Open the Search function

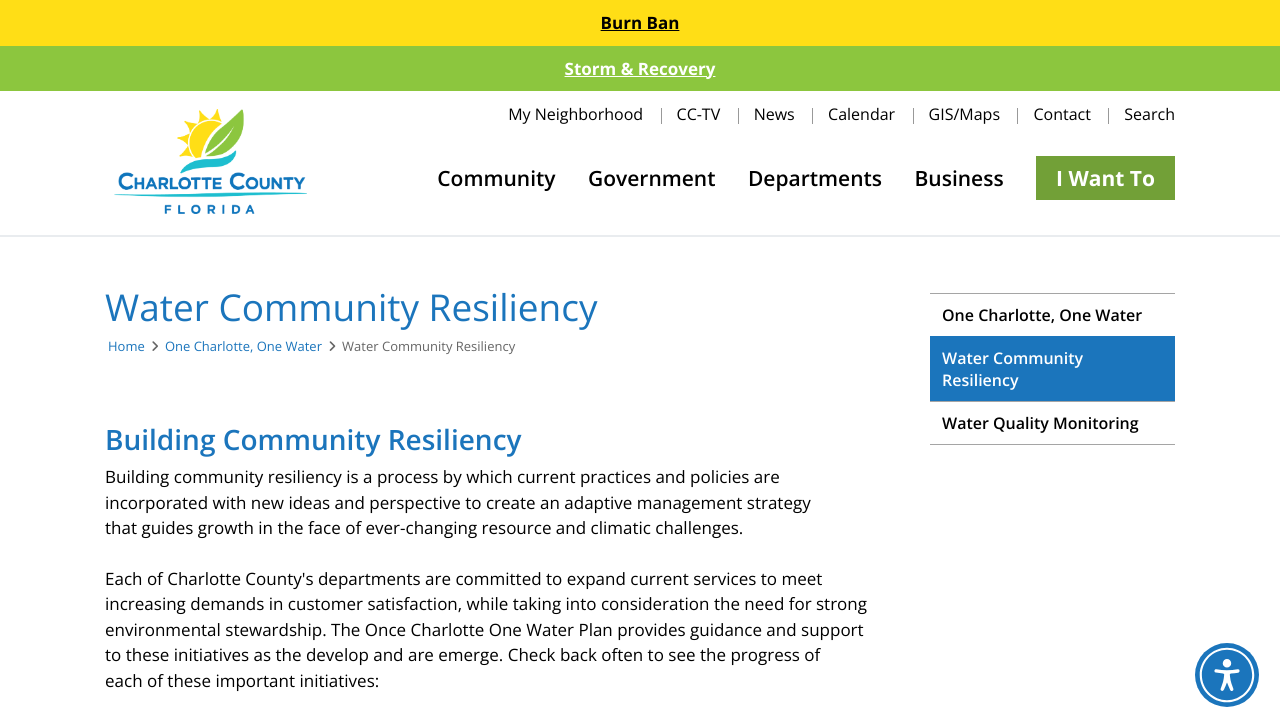click(x=1149, y=114)
